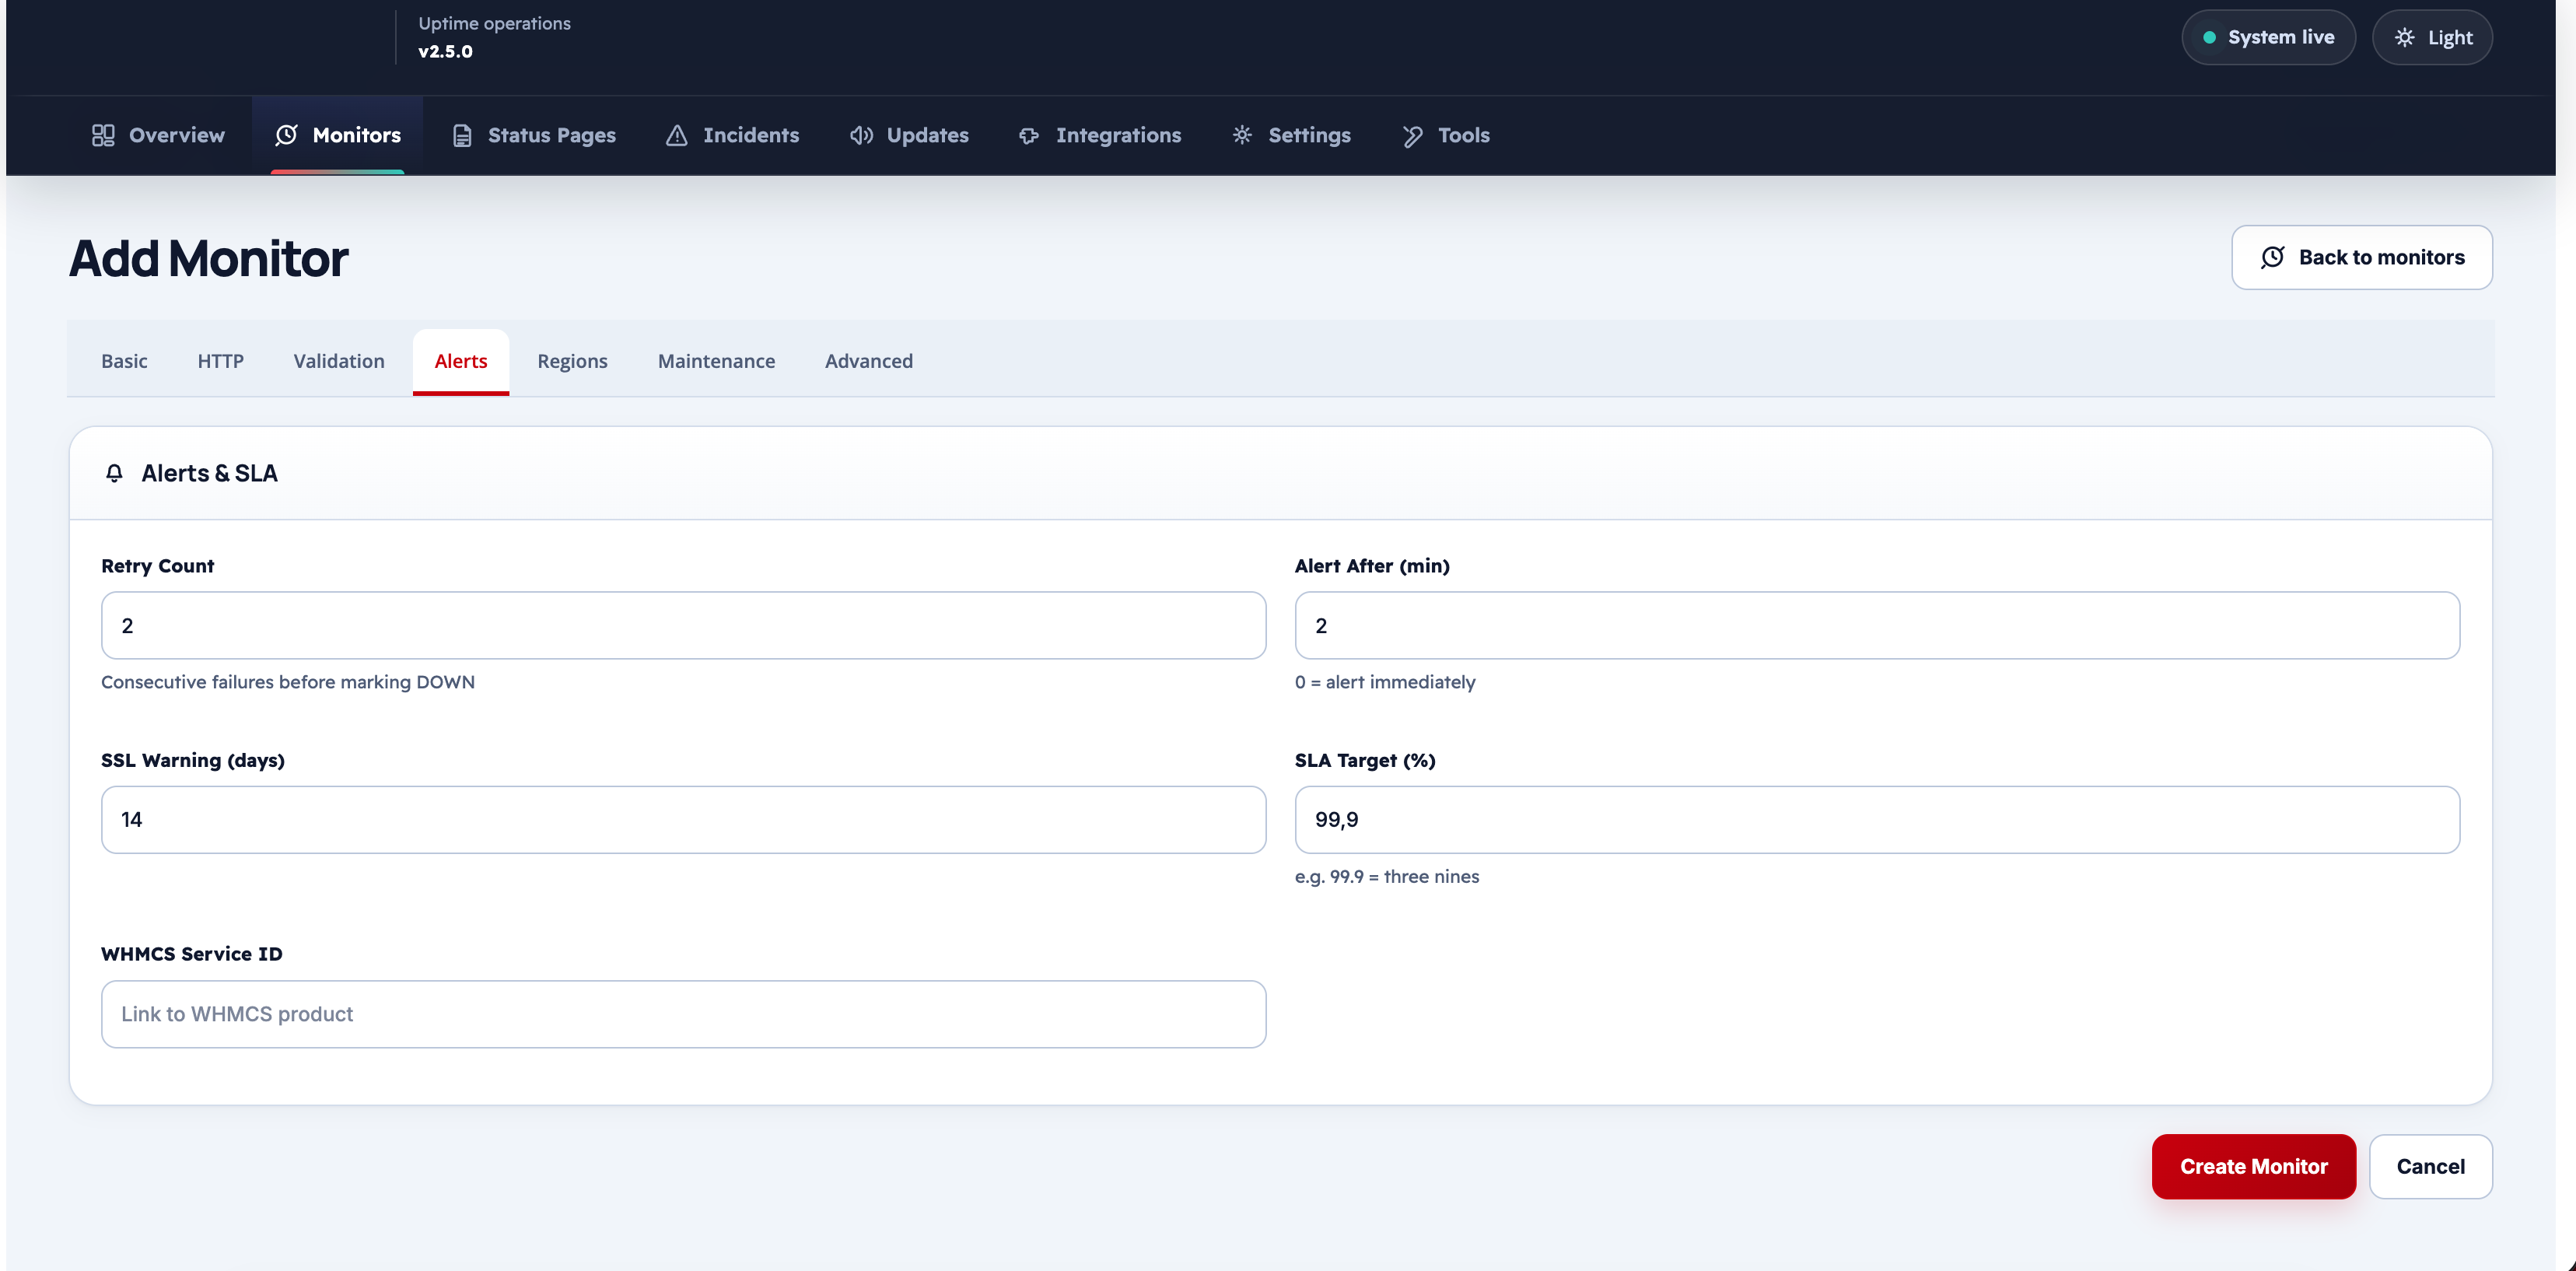Click the 'Consecutive failures before marking DOWN' hint

tap(288, 682)
